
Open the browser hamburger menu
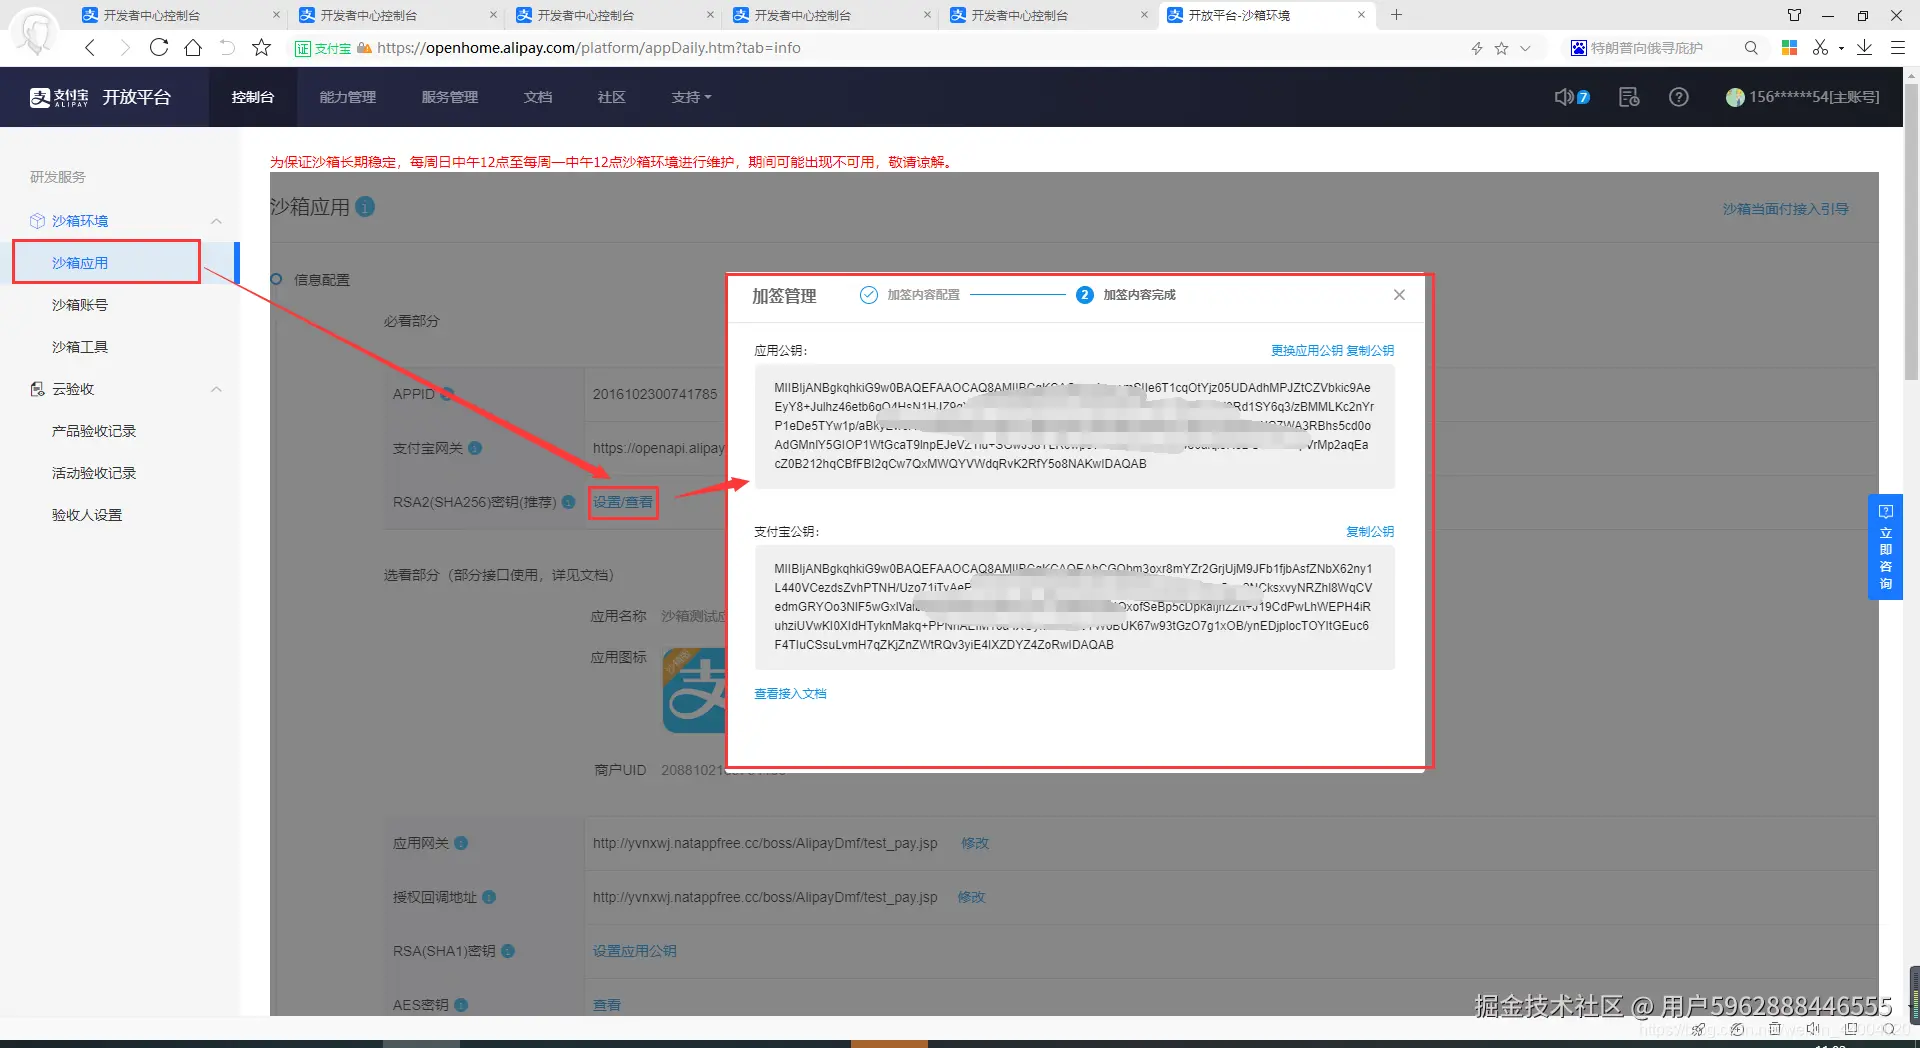tap(1897, 47)
